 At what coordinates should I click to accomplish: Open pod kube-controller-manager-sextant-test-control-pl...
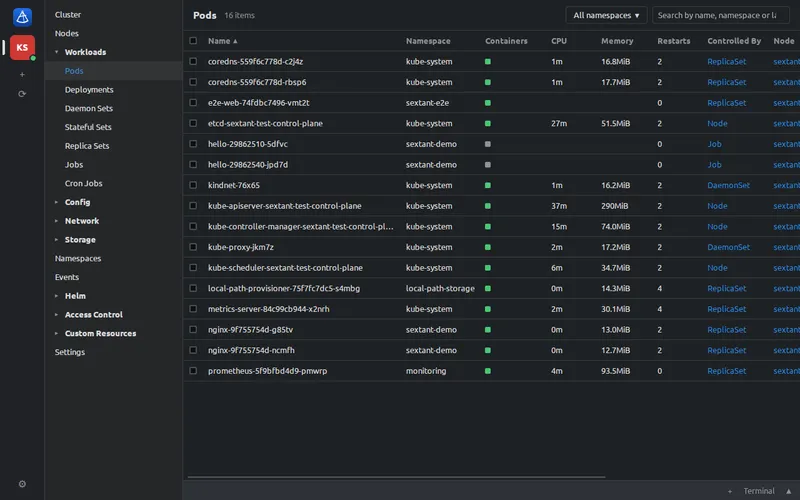pyautogui.click(x=301, y=227)
